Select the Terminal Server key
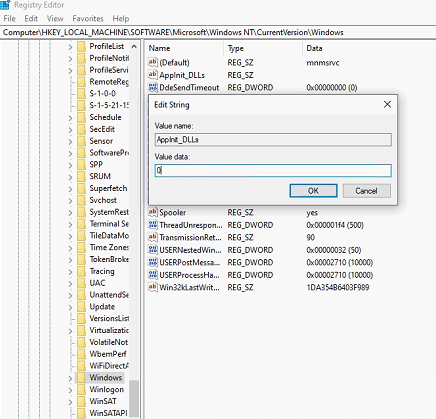Image resolution: width=436 pixels, height=419 pixels. 109,224
